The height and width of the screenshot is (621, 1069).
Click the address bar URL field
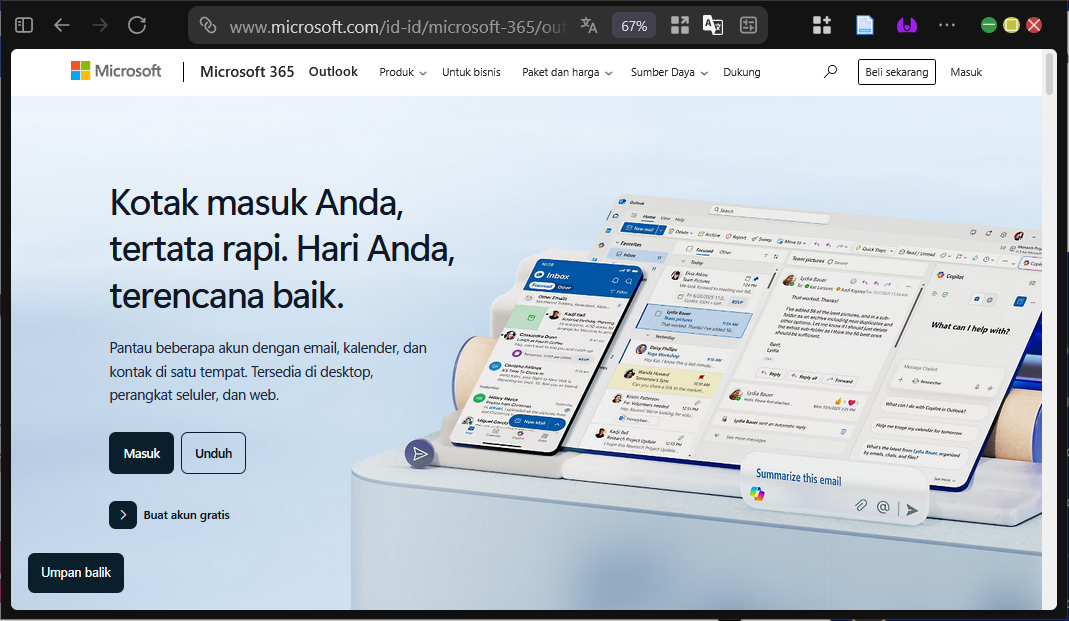tap(397, 27)
